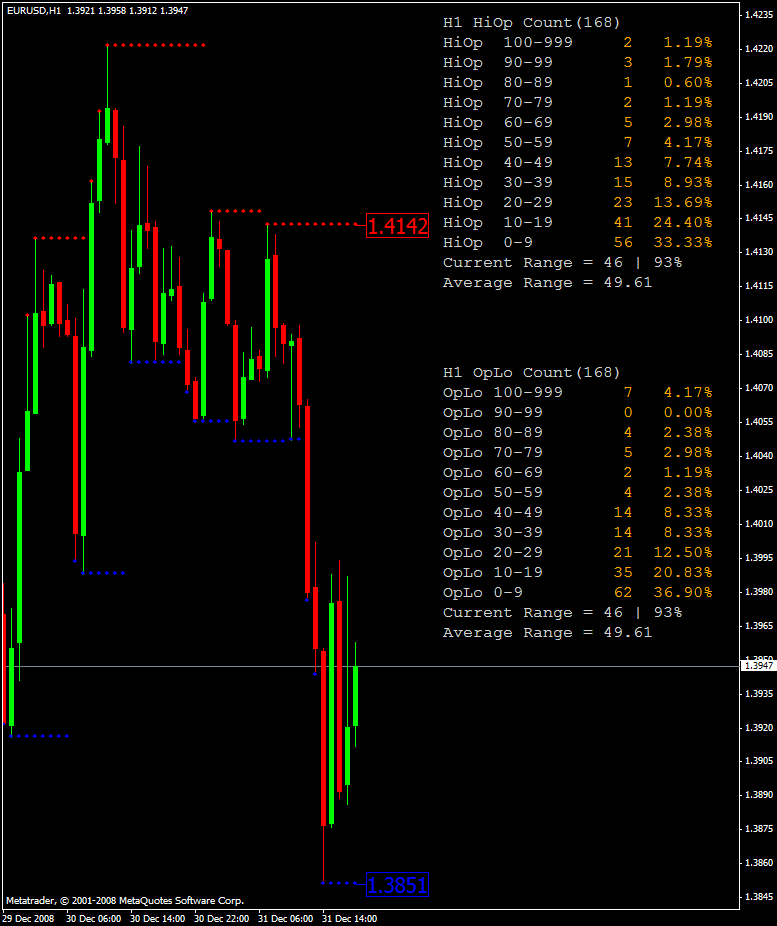
Task: Click the EURUSD,H1 chart title text
Action: pyautogui.click(x=34, y=11)
